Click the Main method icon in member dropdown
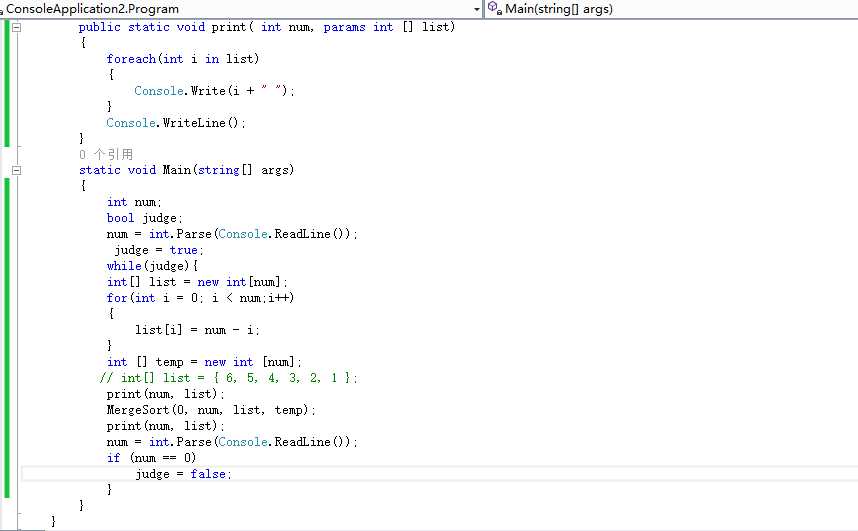Viewport: 858px width, 531px height. coord(495,8)
